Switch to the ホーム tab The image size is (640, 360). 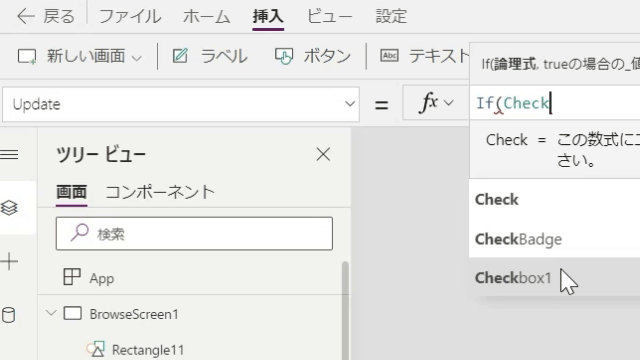[206, 17]
